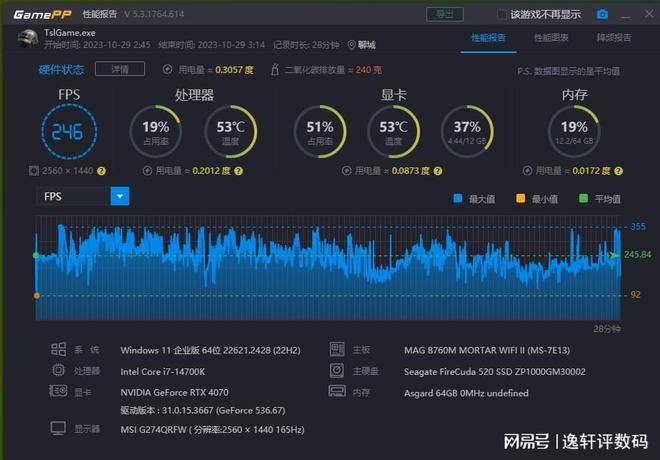Click the FPS 246 circular gauge
This screenshot has height=460, width=660.
point(69,132)
